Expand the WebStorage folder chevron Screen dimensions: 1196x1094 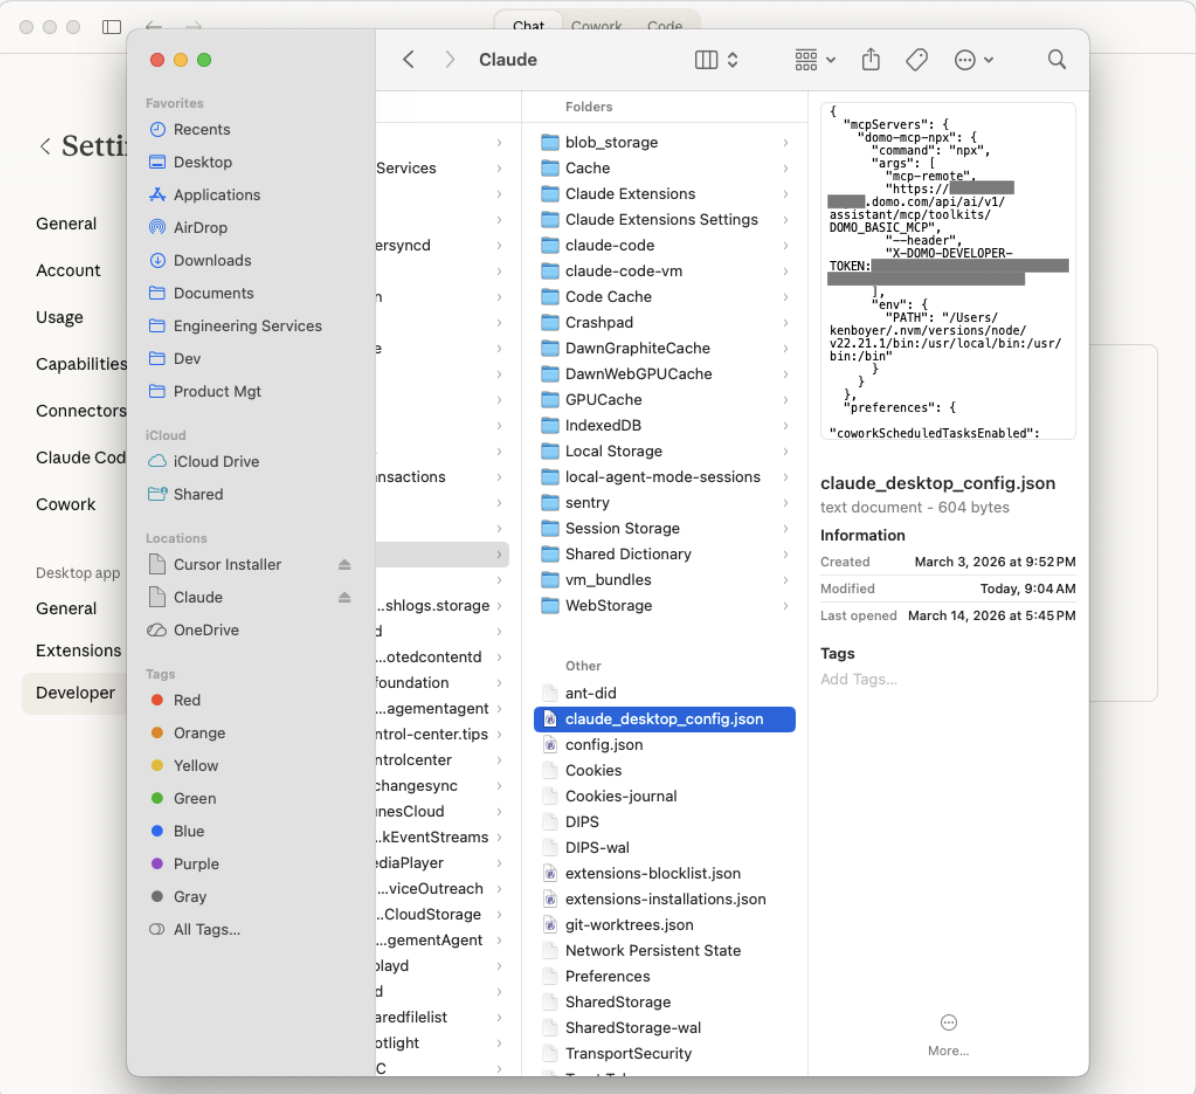(x=785, y=607)
